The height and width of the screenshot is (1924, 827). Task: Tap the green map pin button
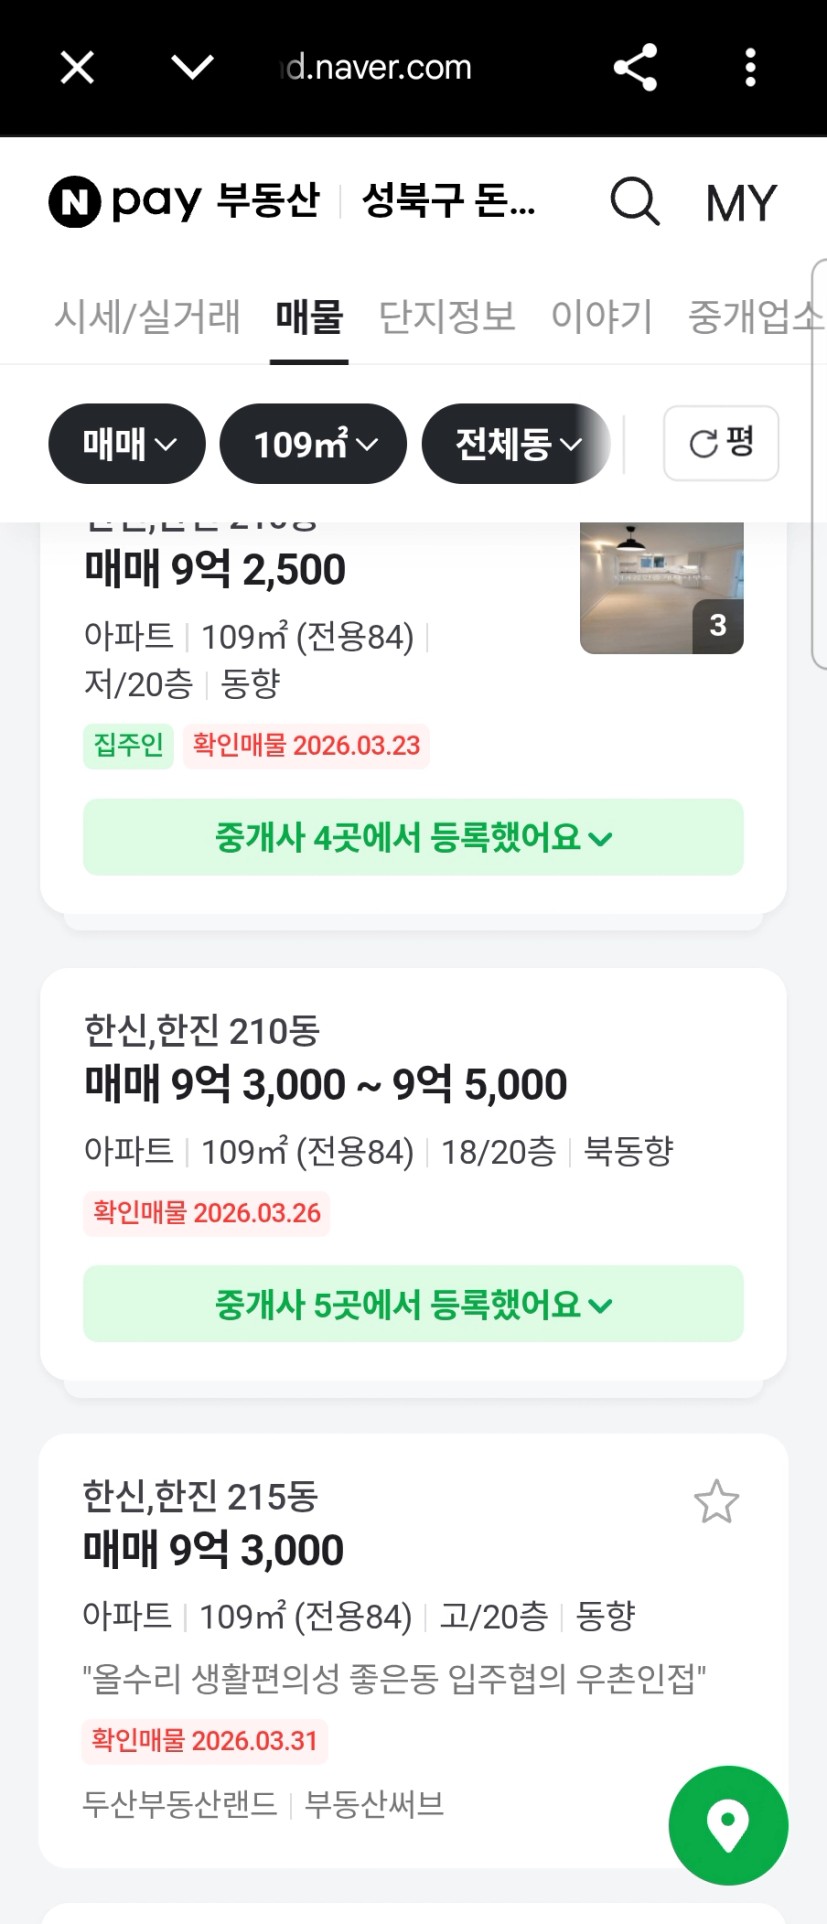pyautogui.click(x=728, y=1825)
